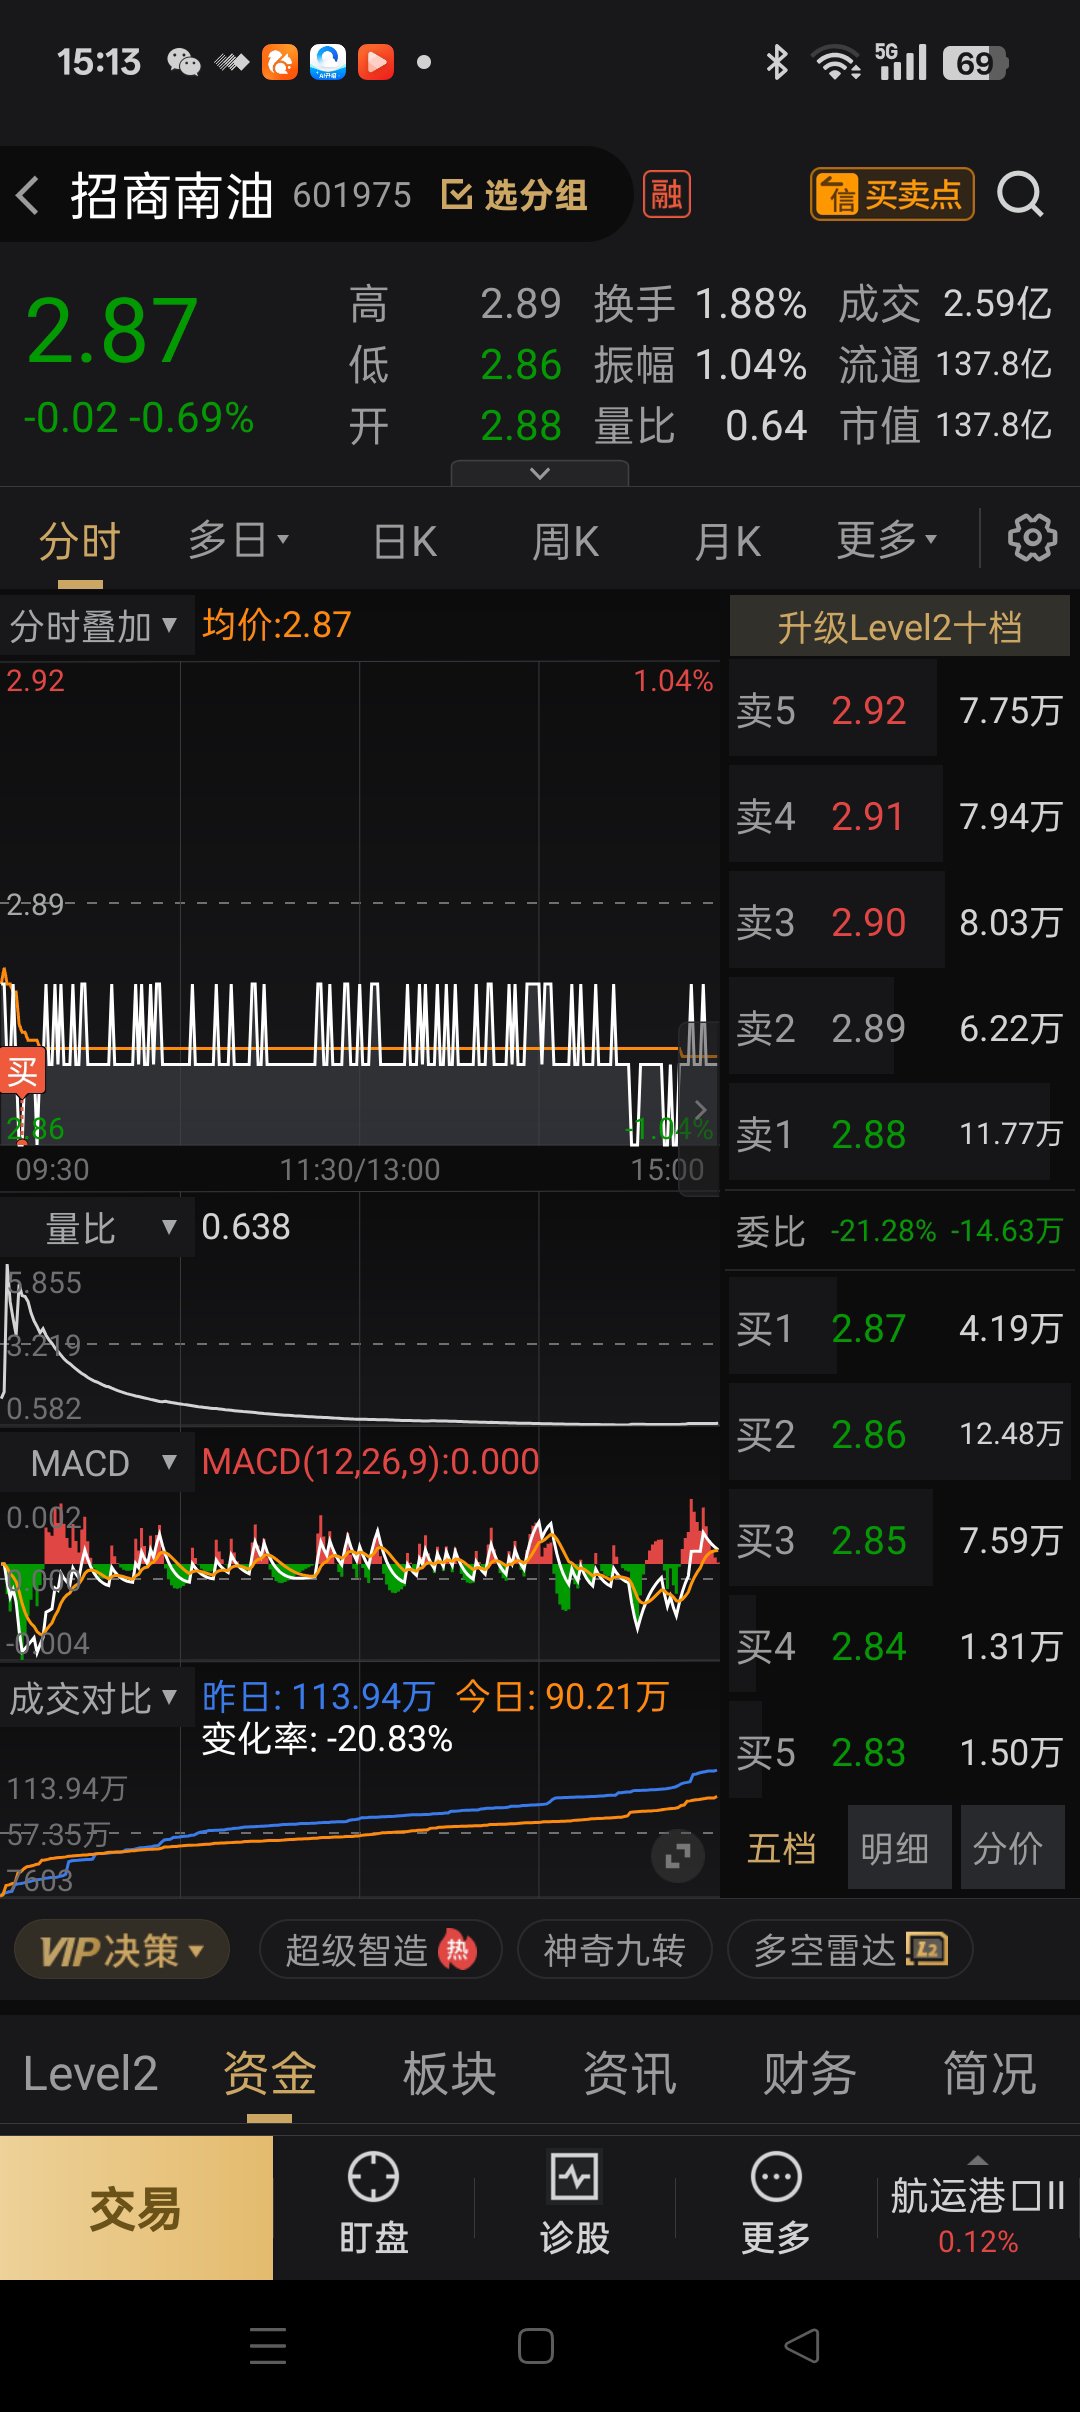Open the 成交对比 dropdown

pyautogui.click(x=95, y=1698)
